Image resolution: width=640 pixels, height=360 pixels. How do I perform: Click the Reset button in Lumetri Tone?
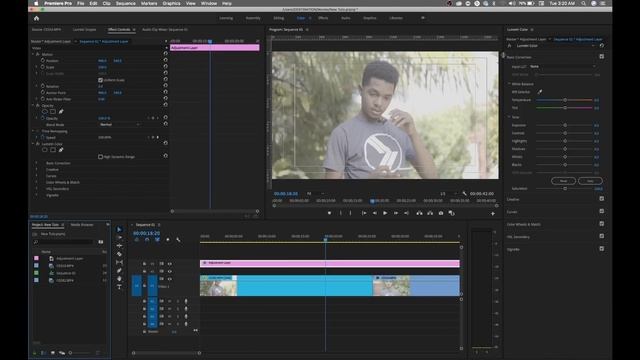pos(564,181)
